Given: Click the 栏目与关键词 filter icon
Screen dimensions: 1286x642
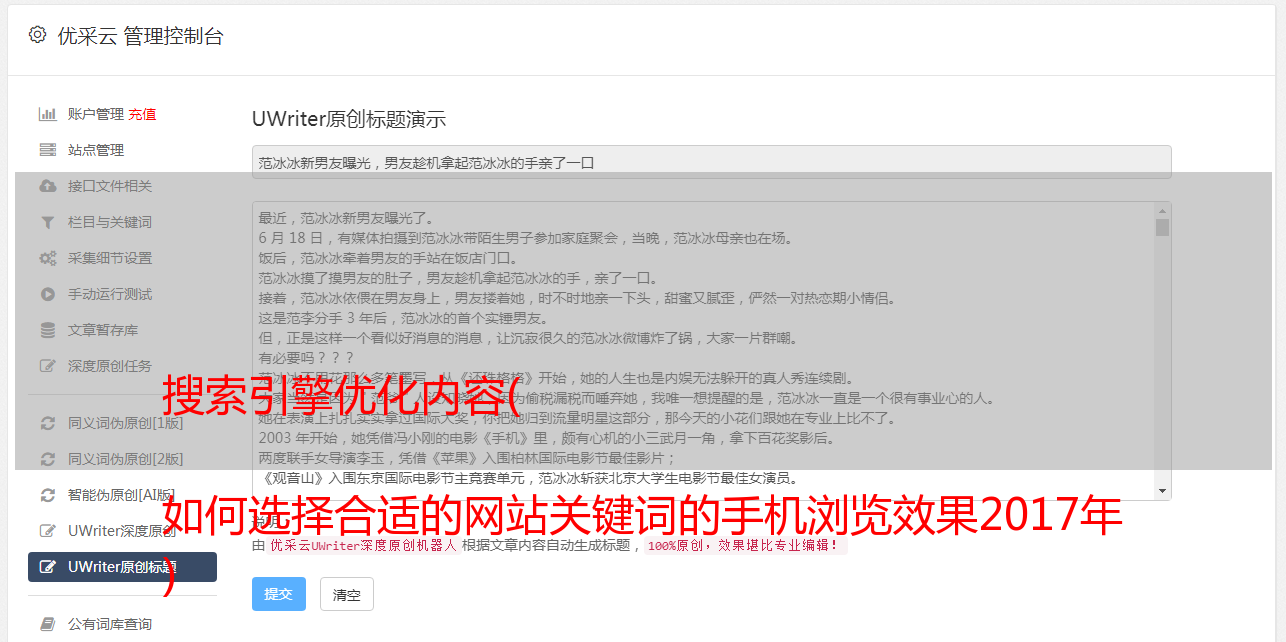Looking at the screenshot, I should (47, 222).
